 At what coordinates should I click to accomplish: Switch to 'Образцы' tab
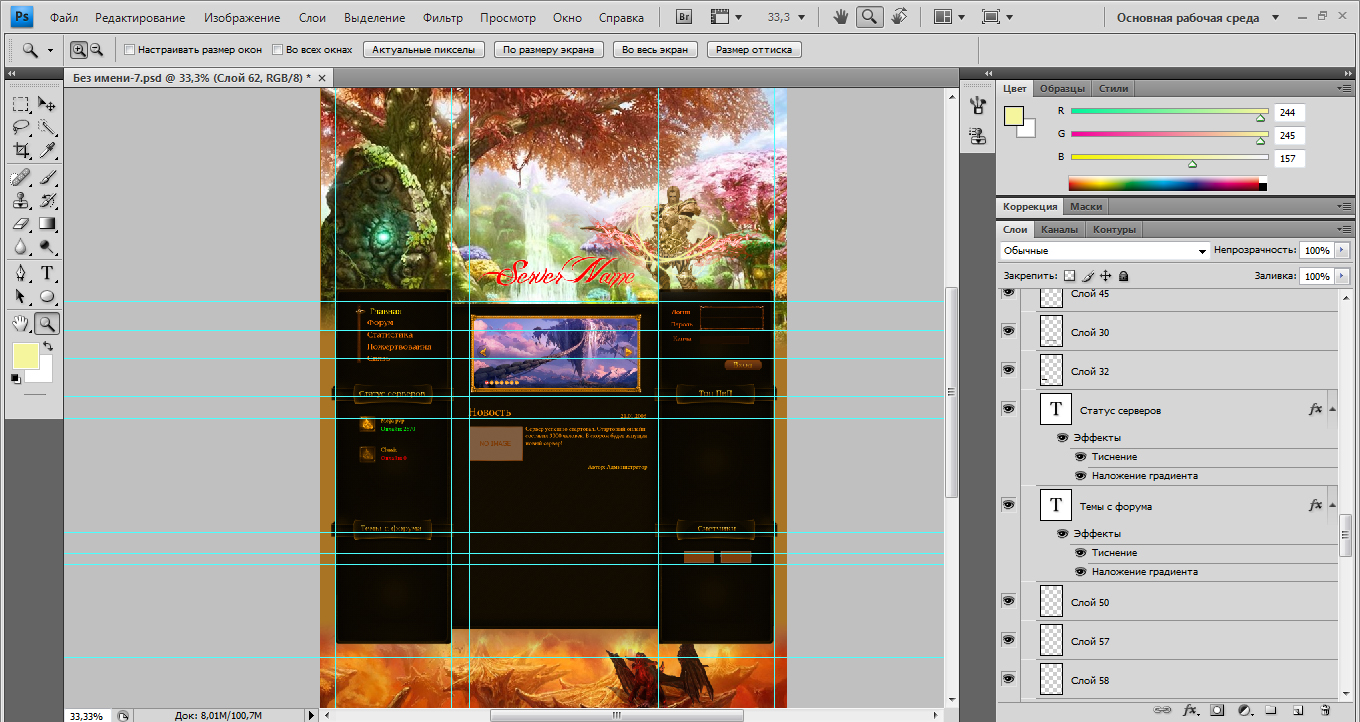pyautogui.click(x=1062, y=88)
